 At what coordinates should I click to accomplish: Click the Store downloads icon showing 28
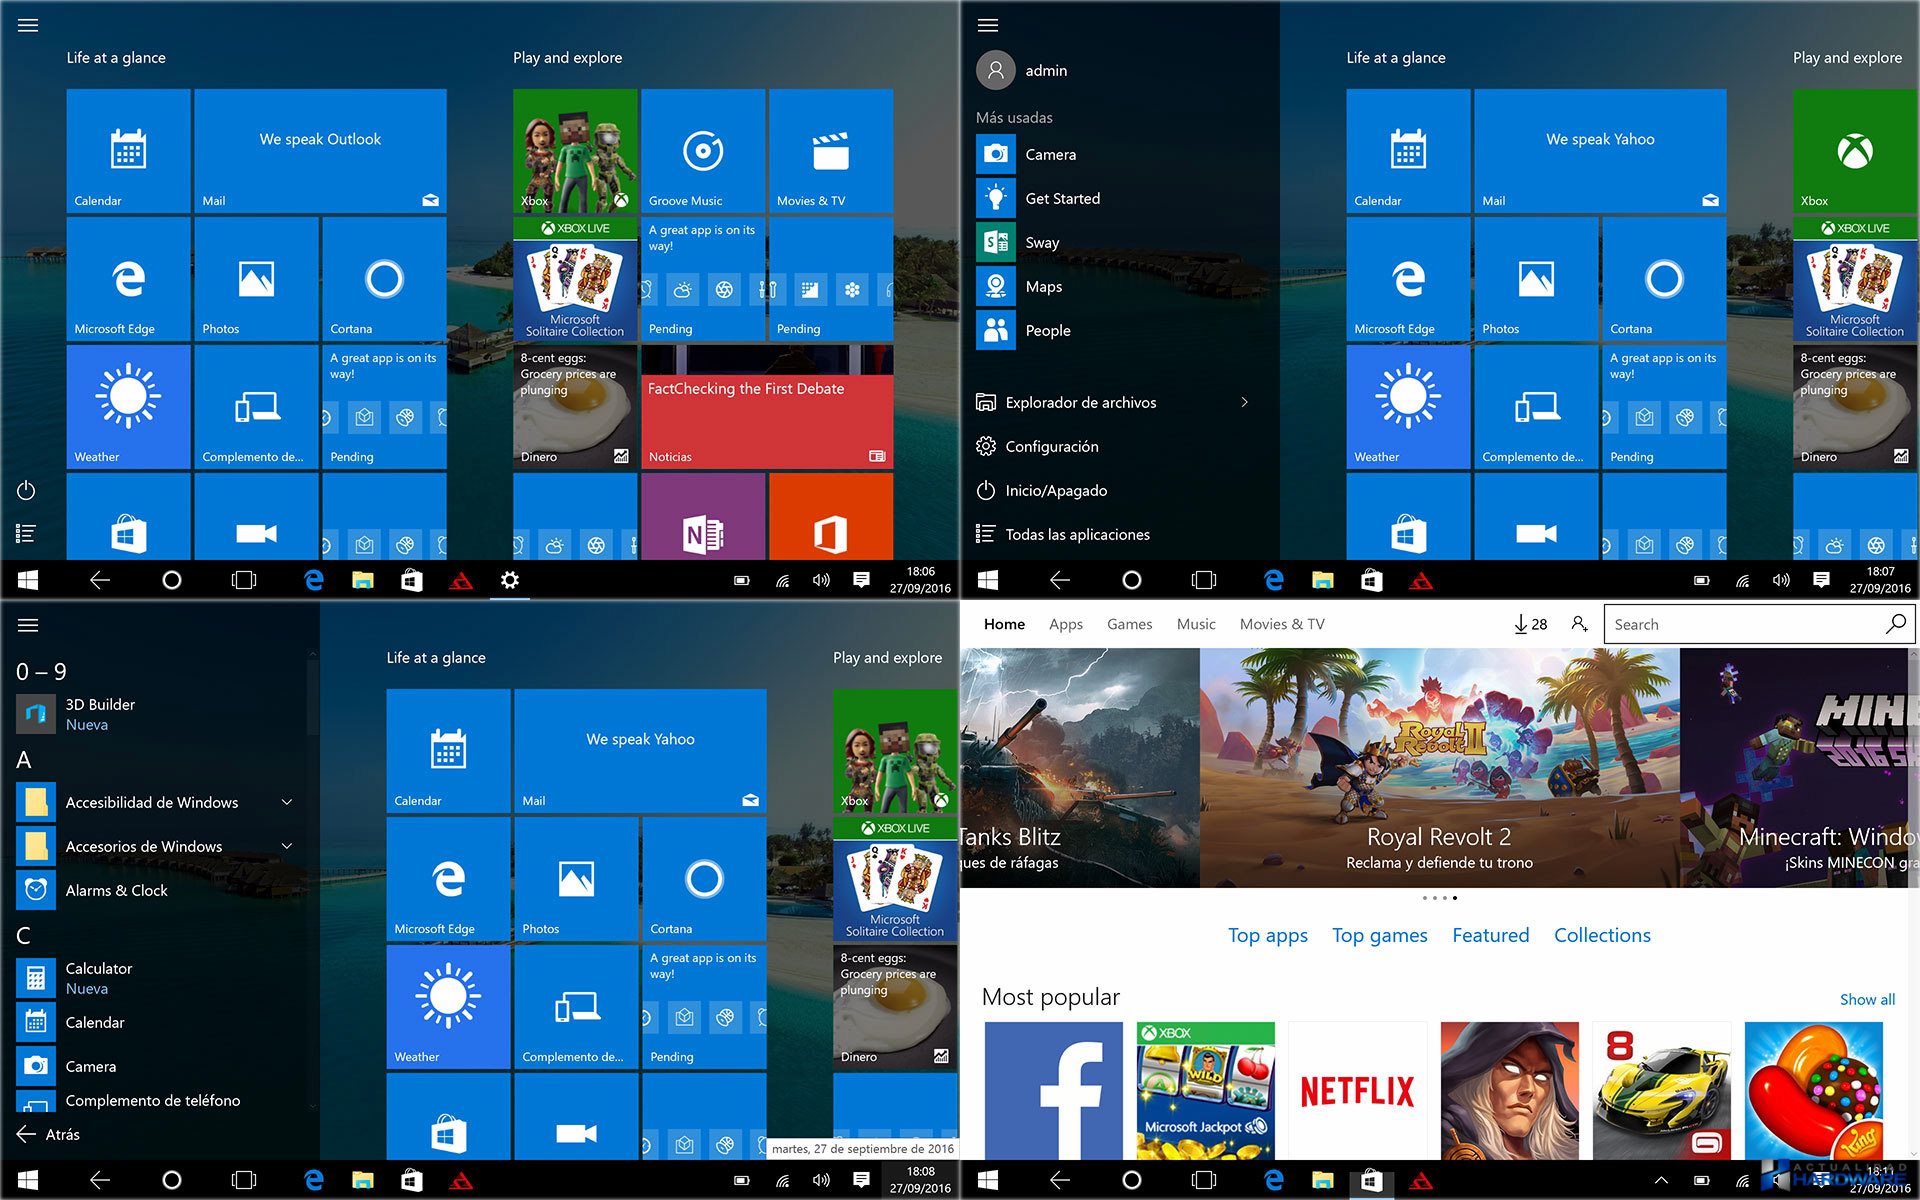(x=1530, y=624)
